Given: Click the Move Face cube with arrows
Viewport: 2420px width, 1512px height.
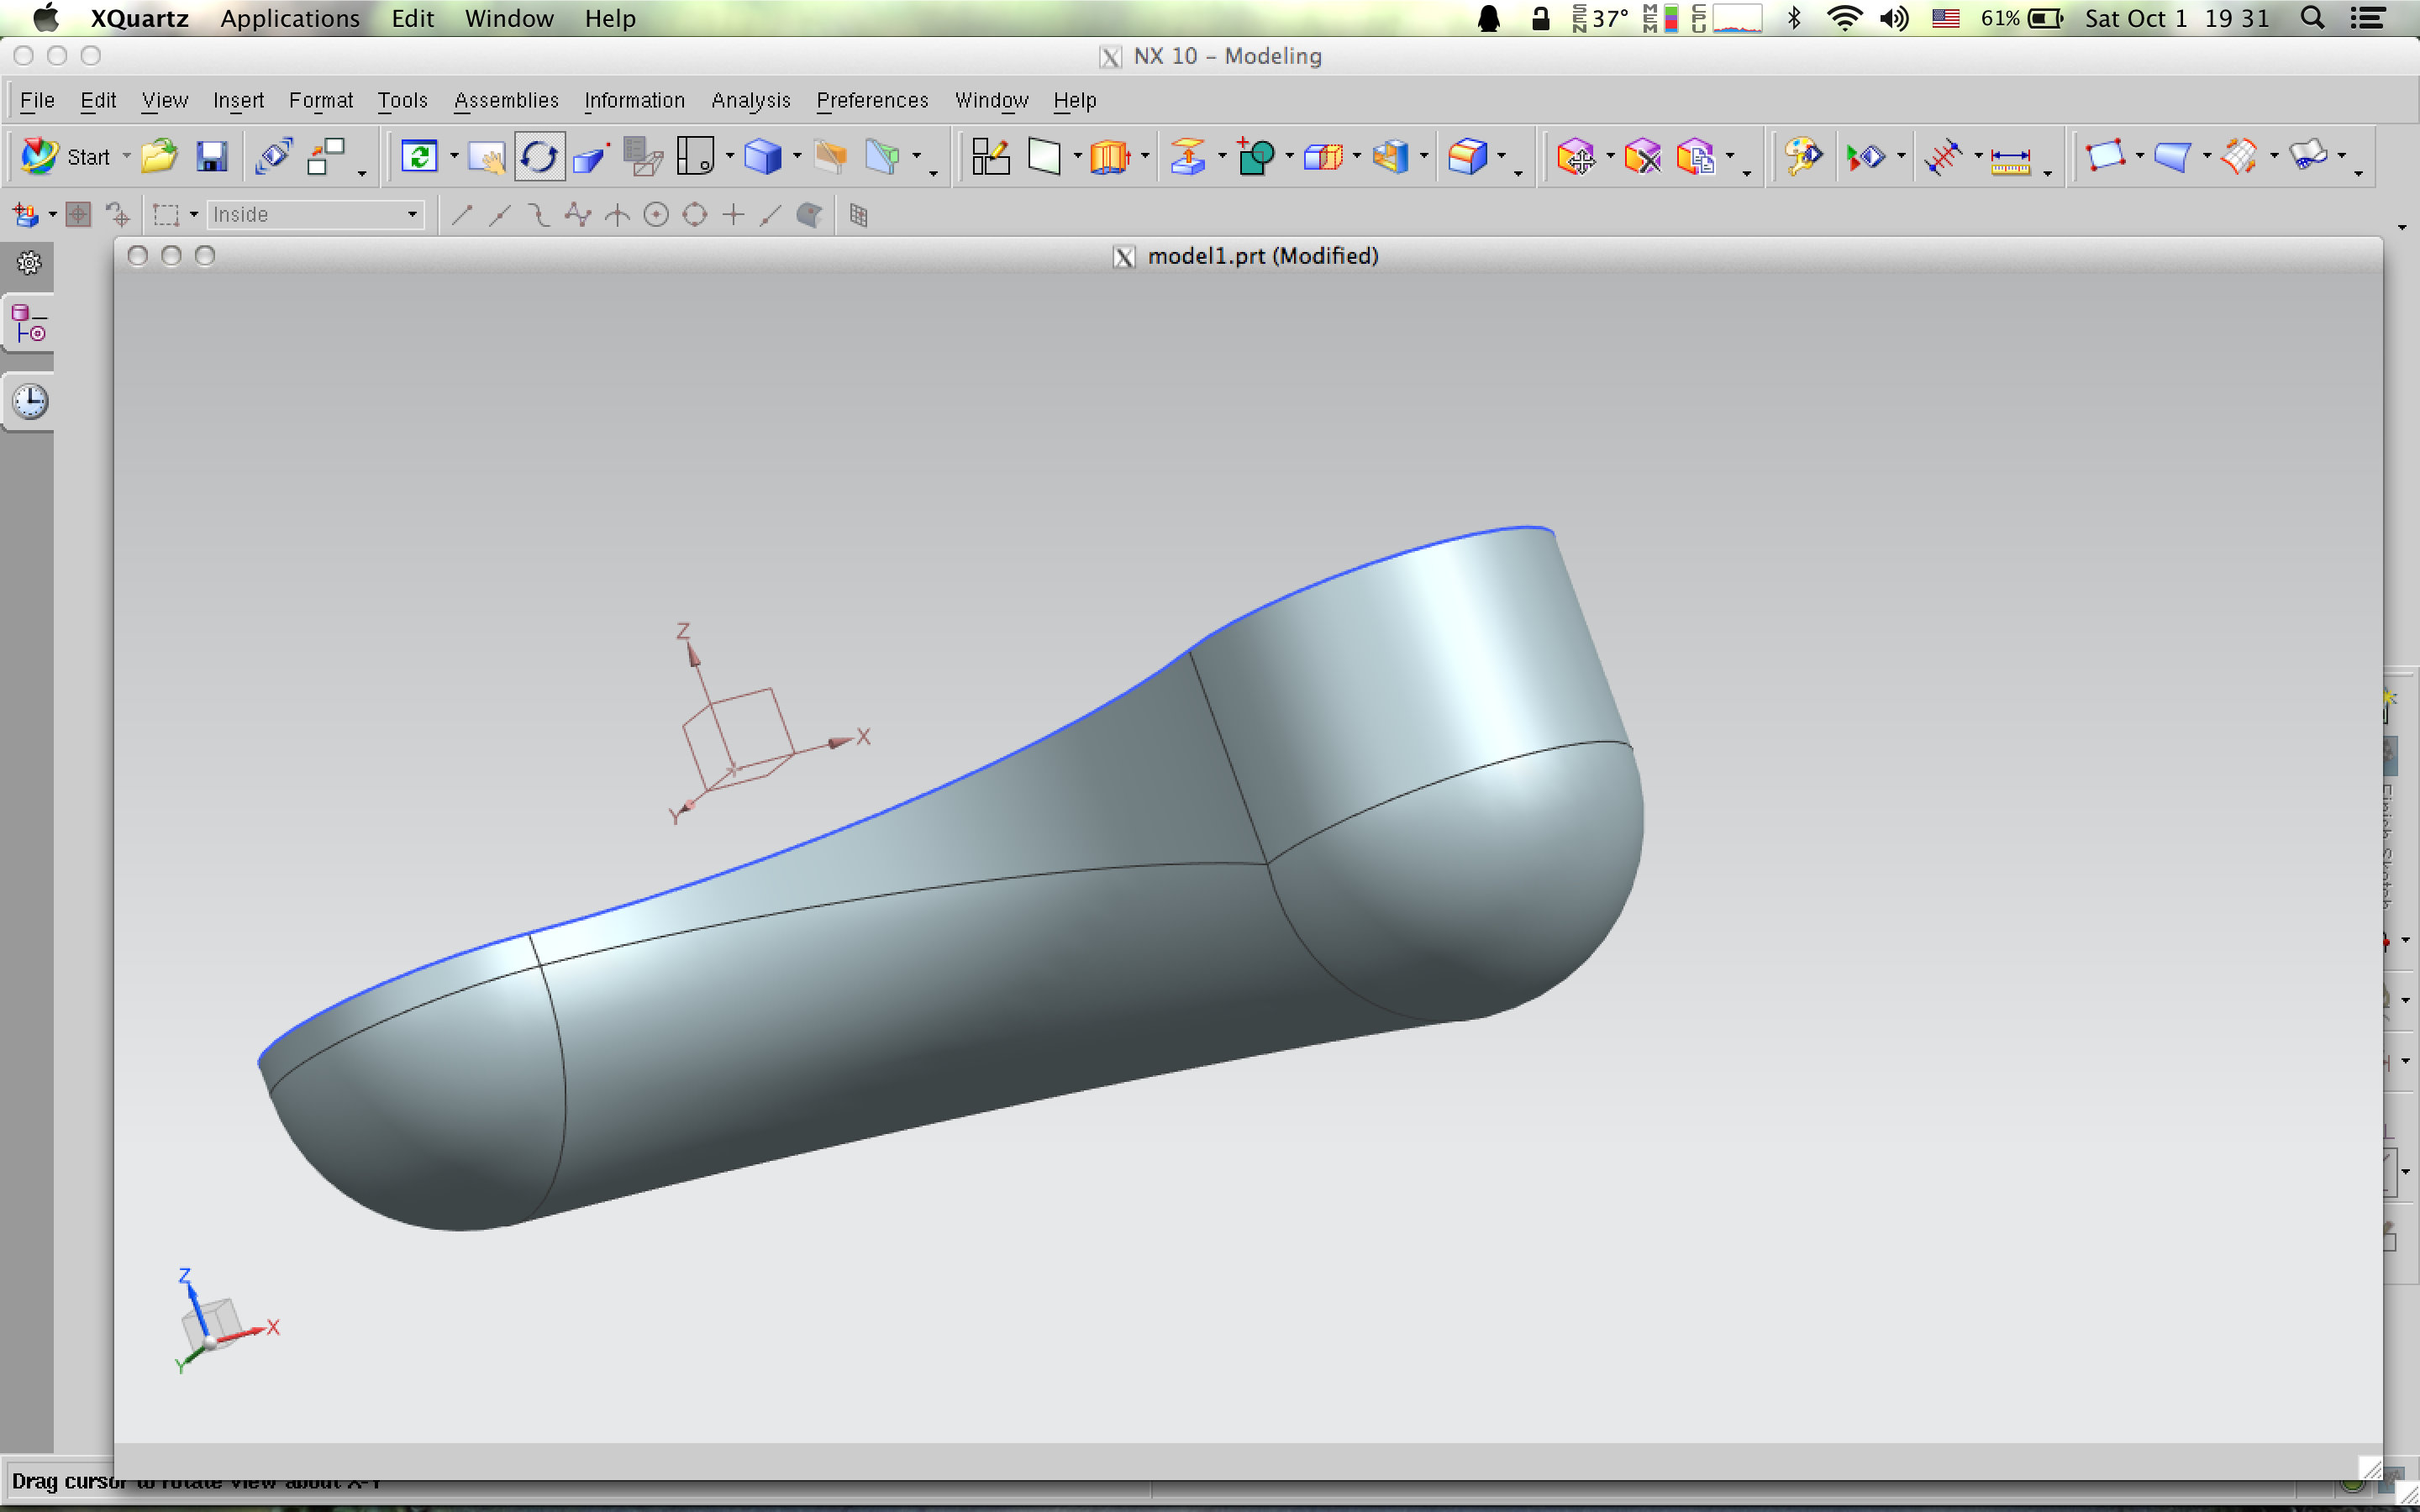Looking at the screenshot, I should (1576, 157).
